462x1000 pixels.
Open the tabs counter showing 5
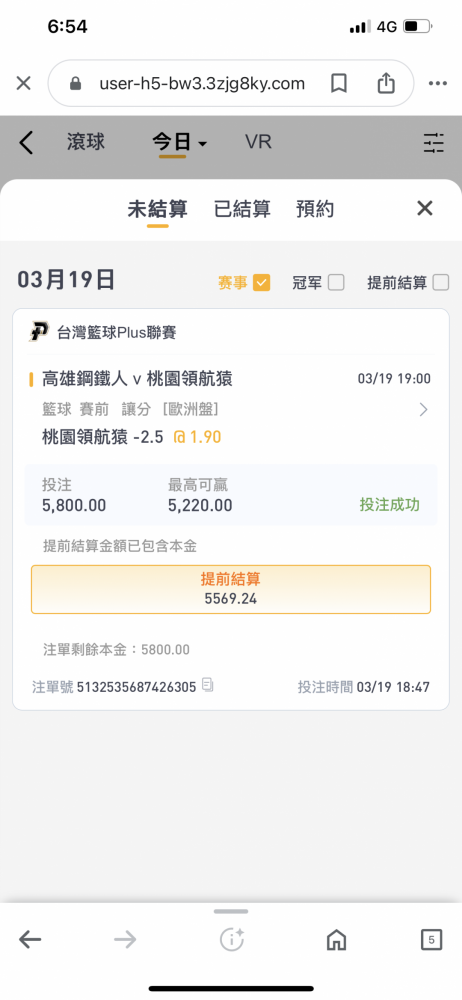[x=431, y=939]
